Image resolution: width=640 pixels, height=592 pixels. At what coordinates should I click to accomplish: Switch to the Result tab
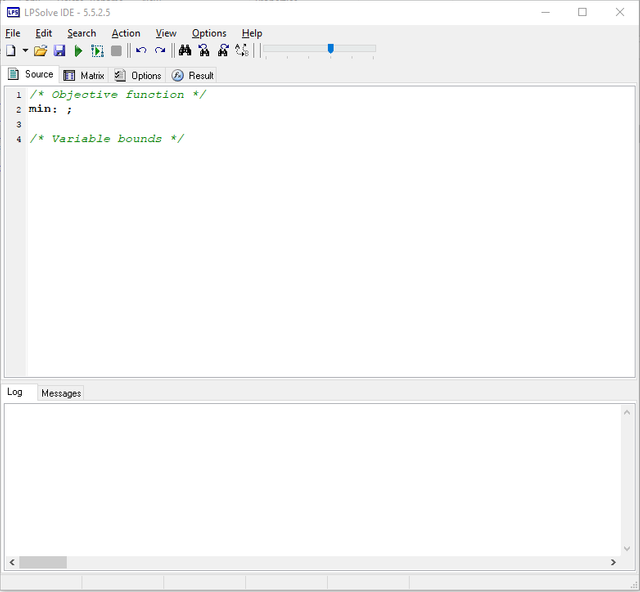point(193,76)
